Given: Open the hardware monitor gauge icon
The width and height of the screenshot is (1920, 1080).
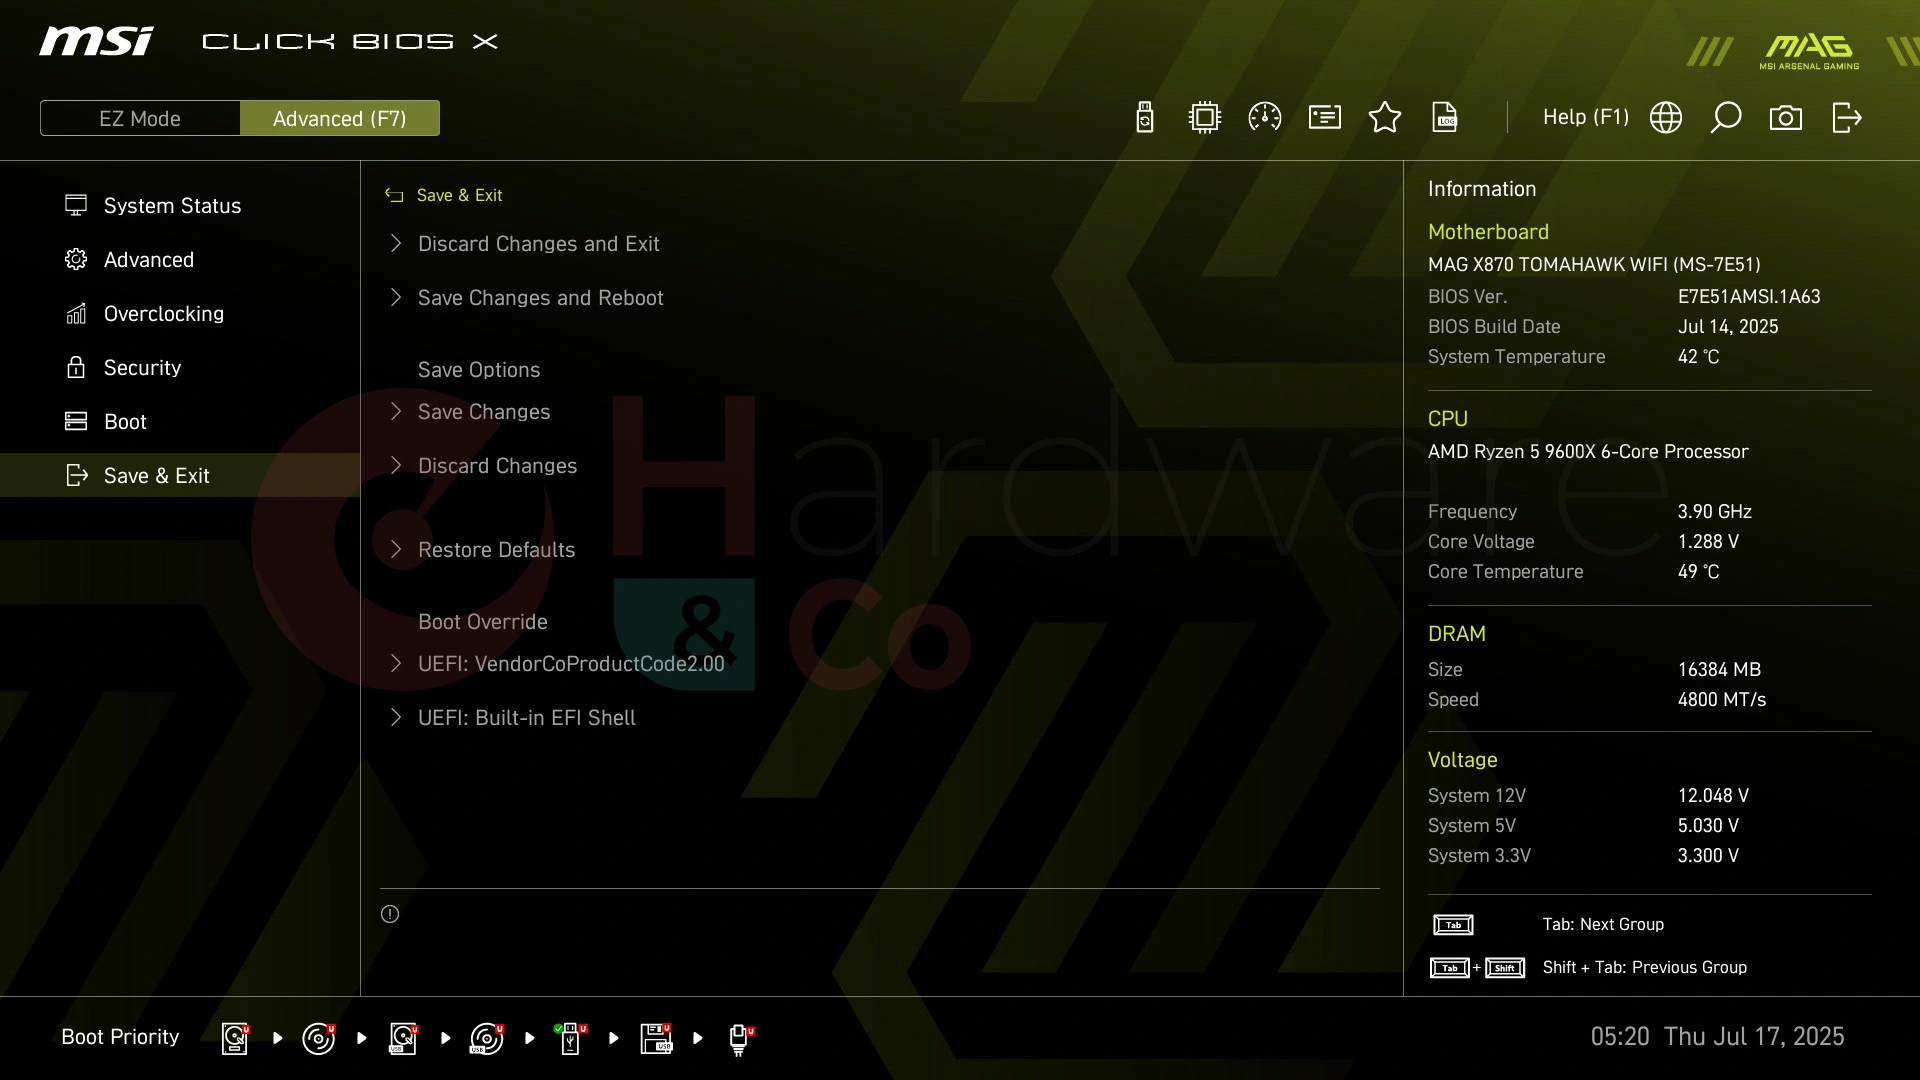Looking at the screenshot, I should pos(1265,118).
